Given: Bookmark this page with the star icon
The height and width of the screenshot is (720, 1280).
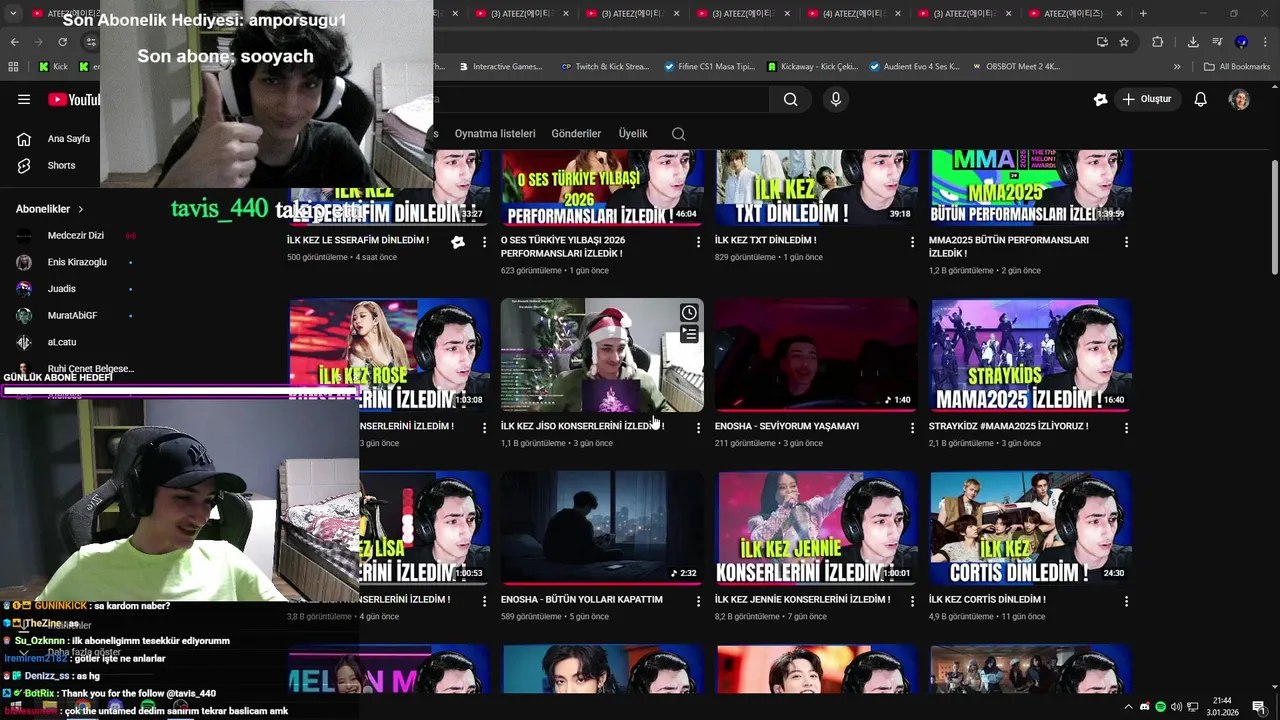Looking at the screenshot, I should (1124, 42).
